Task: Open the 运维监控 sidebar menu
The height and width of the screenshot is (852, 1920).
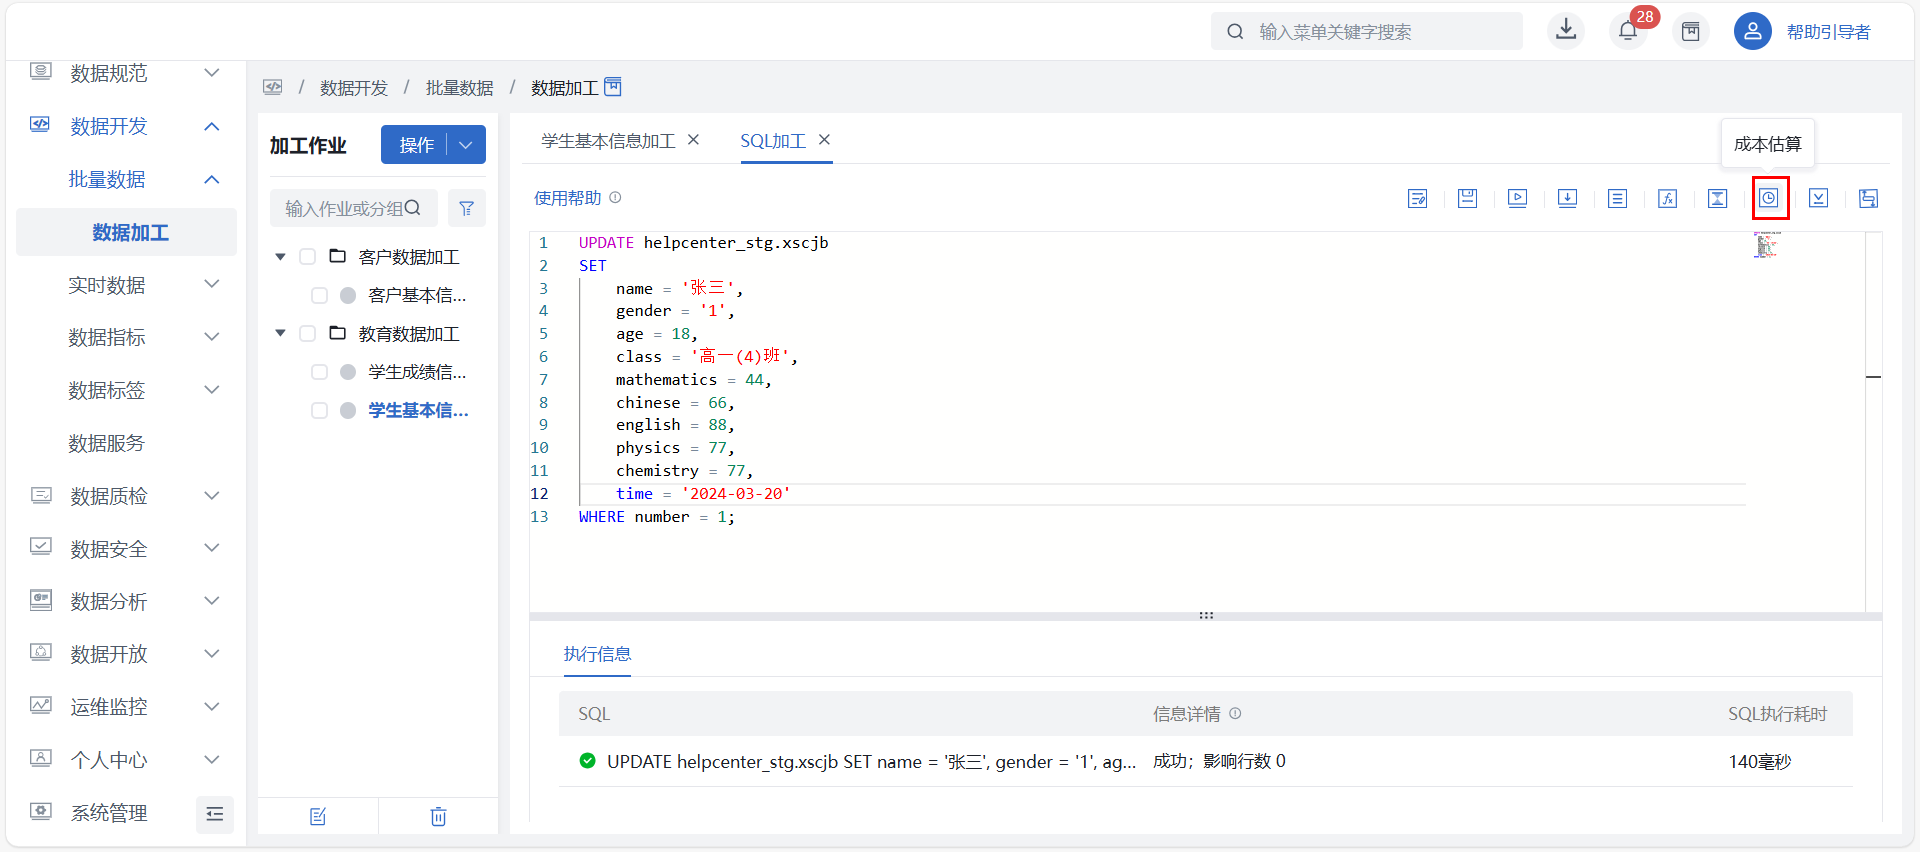Action: tap(108, 707)
